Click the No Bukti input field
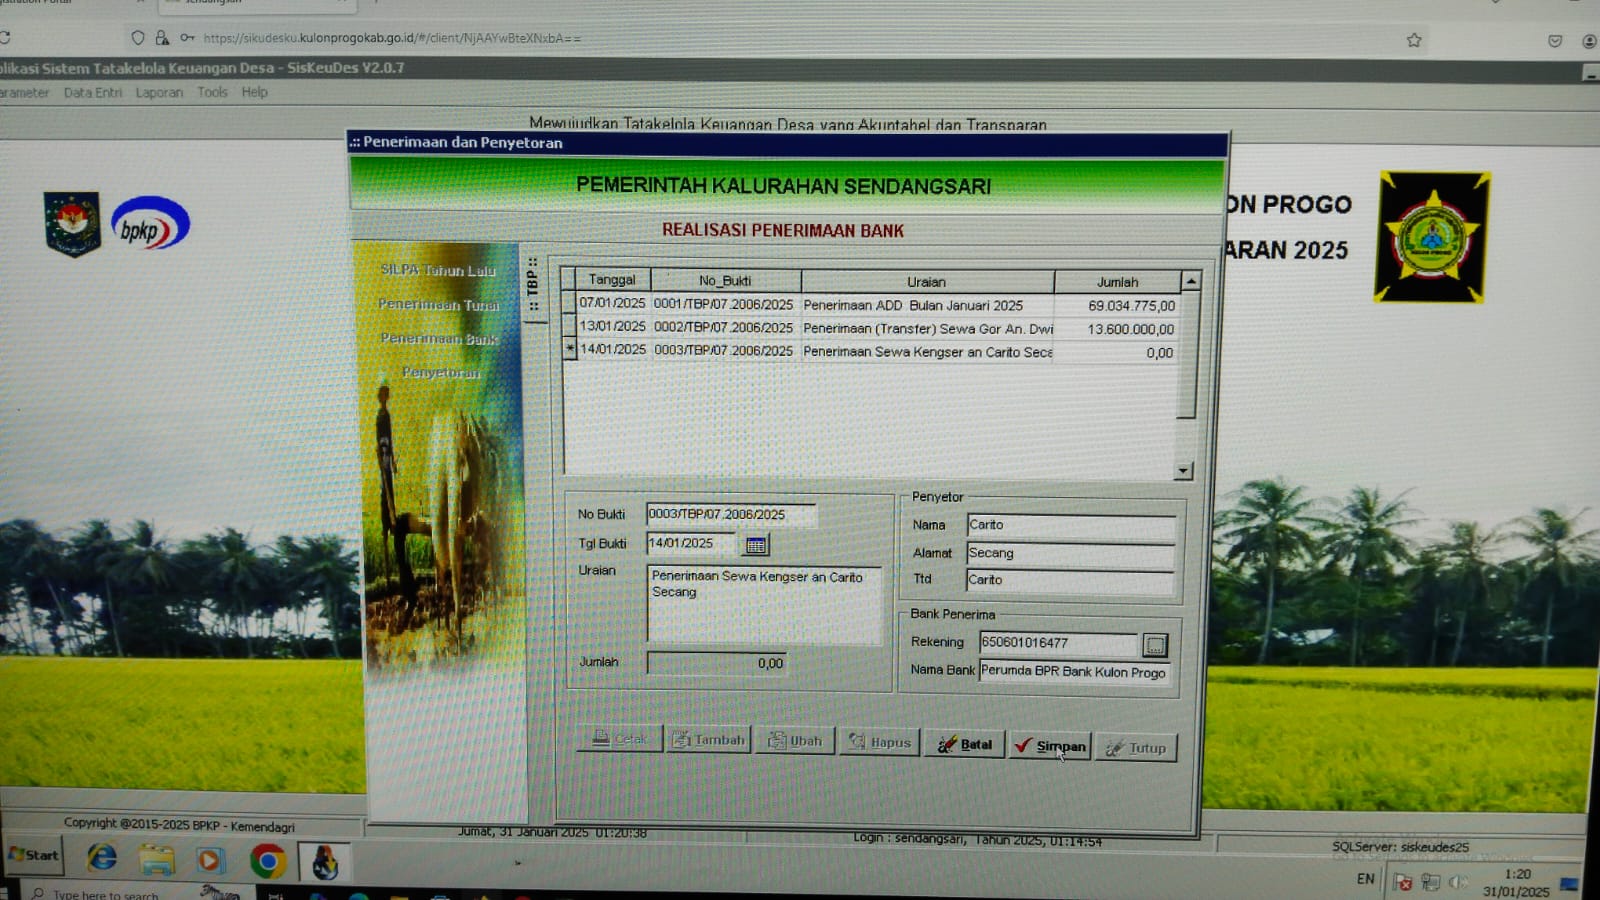The image size is (1600, 900). pos(731,514)
